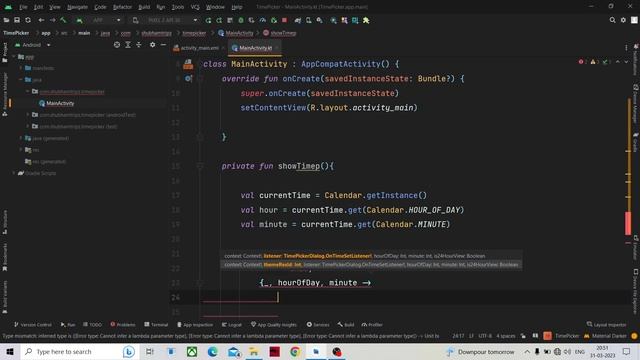
Task: Open the Bookmarks side tab
Action: click(4, 257)
